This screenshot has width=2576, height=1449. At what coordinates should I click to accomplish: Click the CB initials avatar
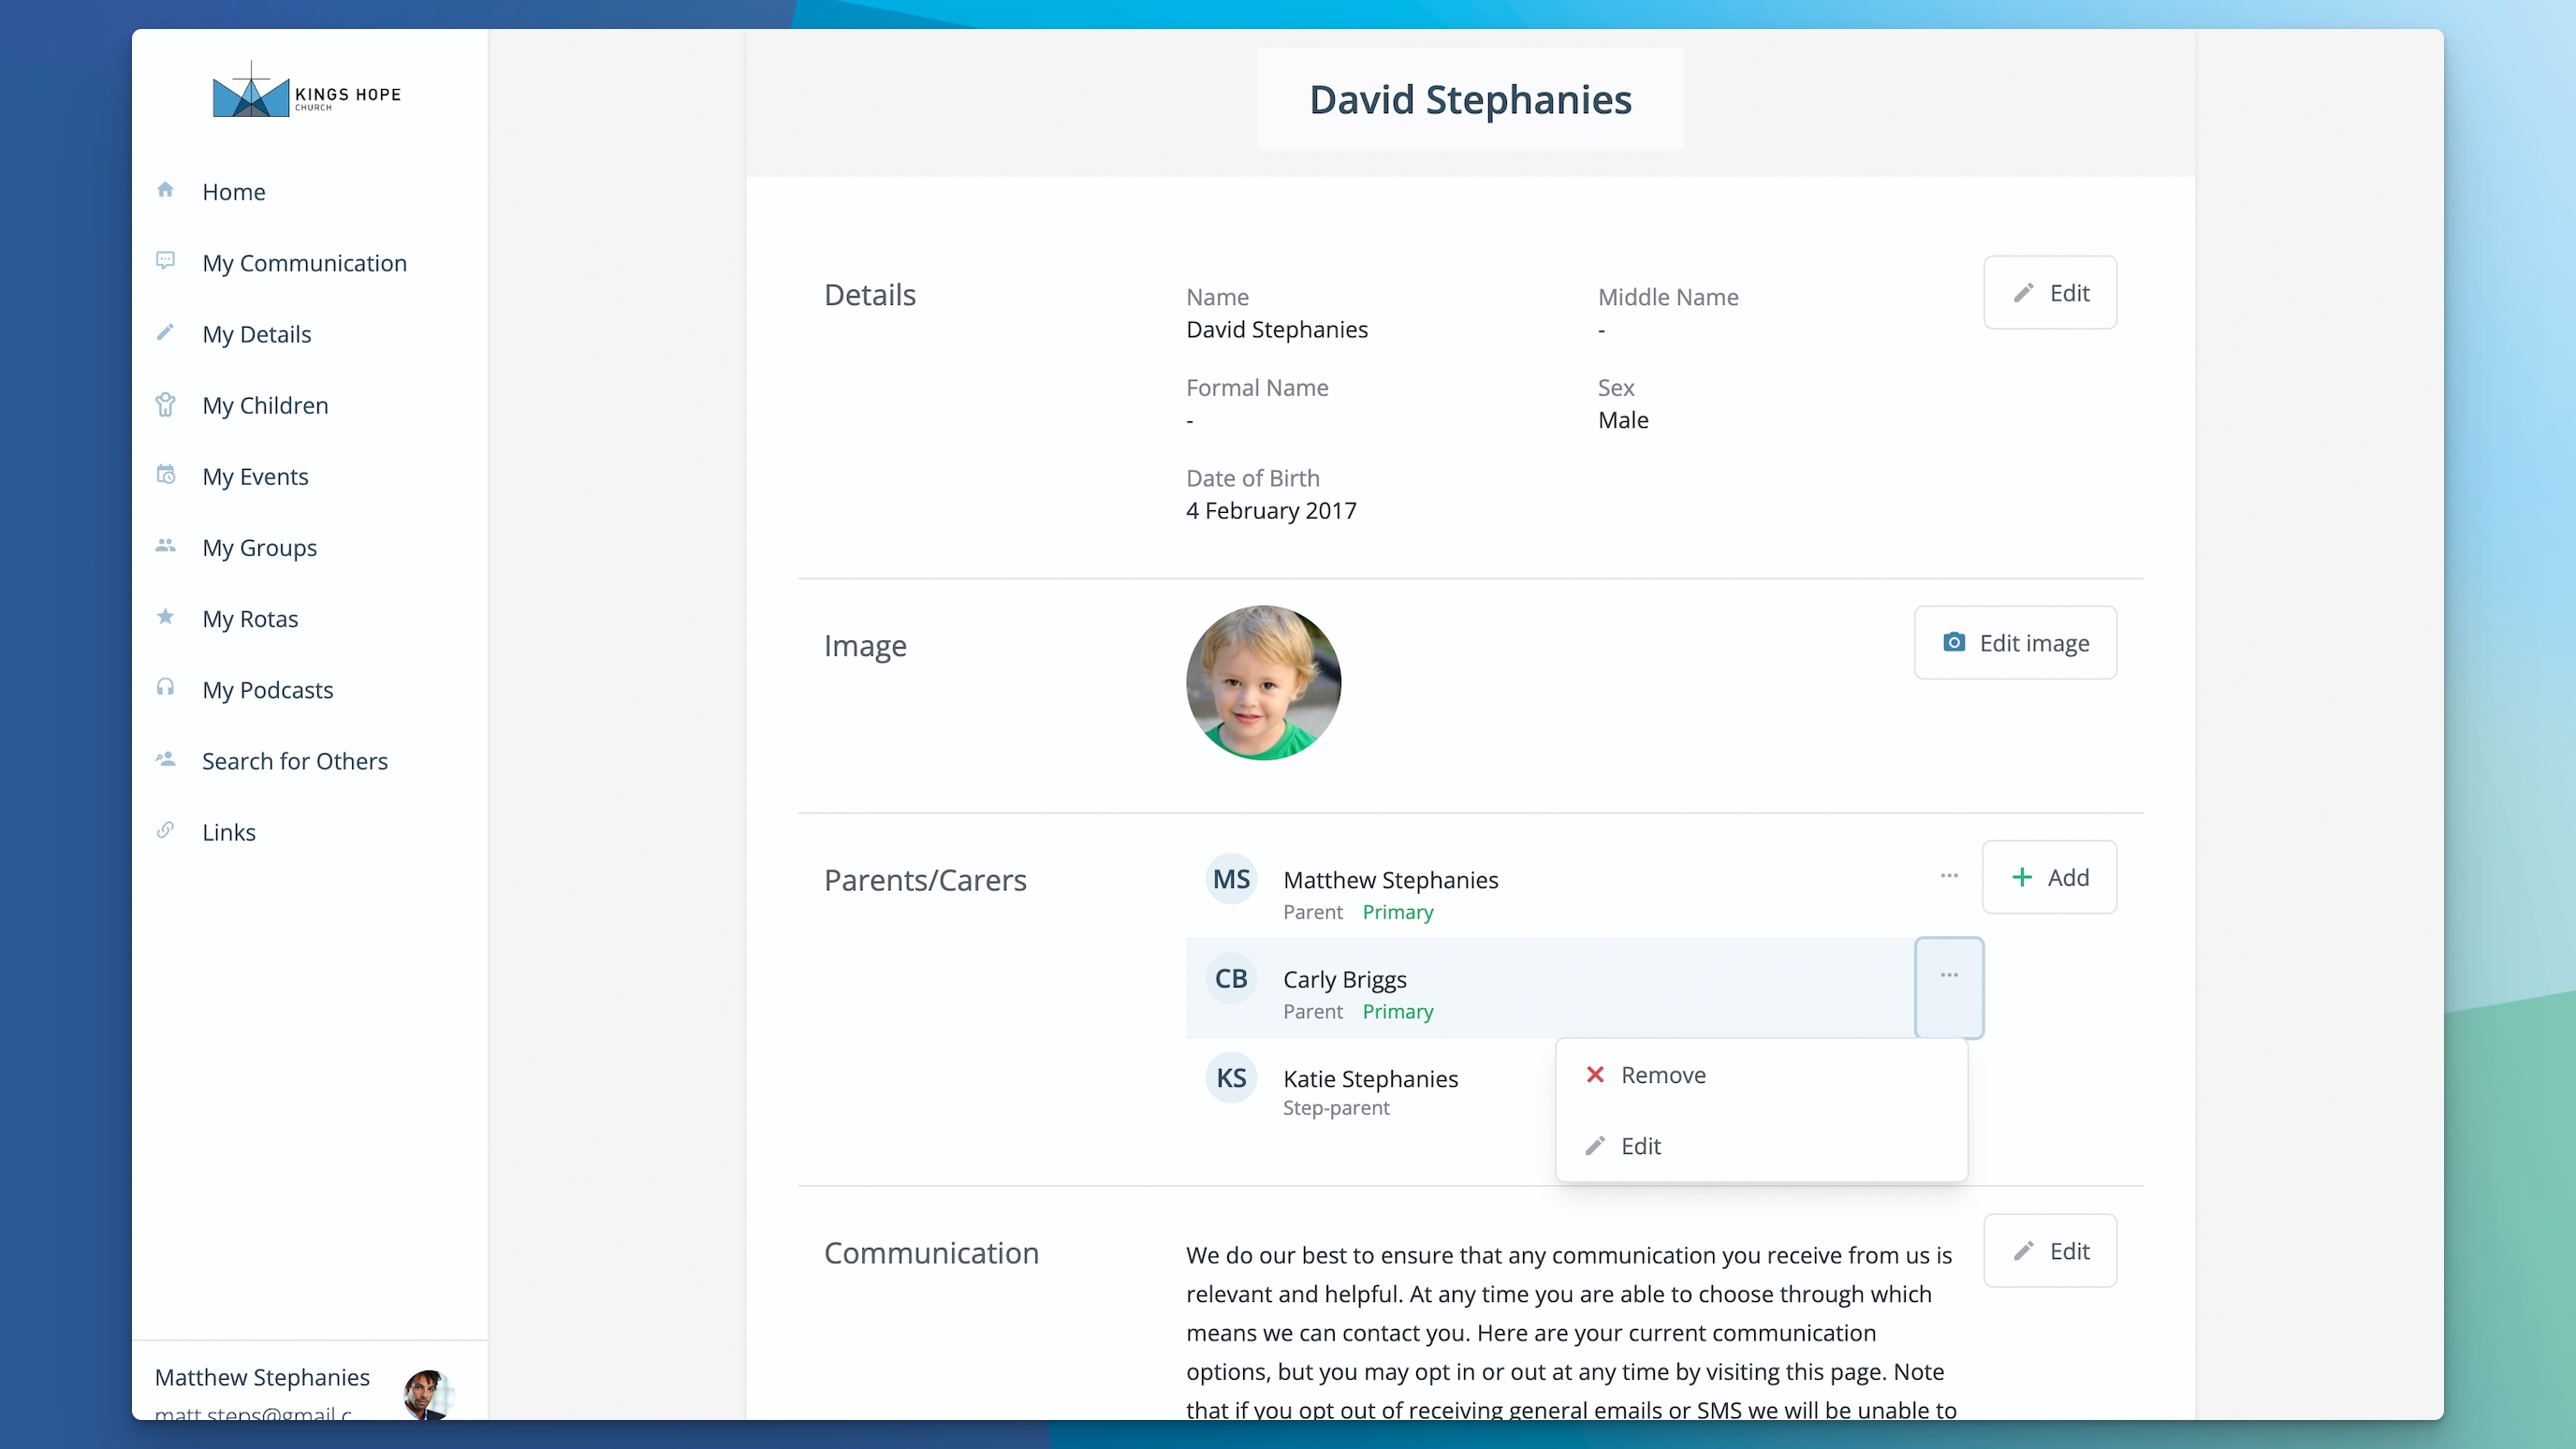click(x=1231, y=978)
